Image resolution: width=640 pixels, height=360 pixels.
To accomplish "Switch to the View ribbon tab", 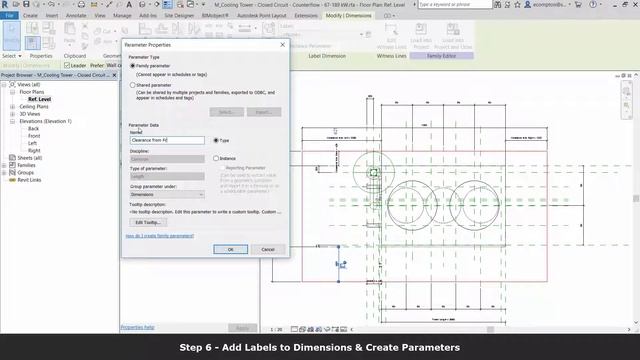I will coord(100,16).
